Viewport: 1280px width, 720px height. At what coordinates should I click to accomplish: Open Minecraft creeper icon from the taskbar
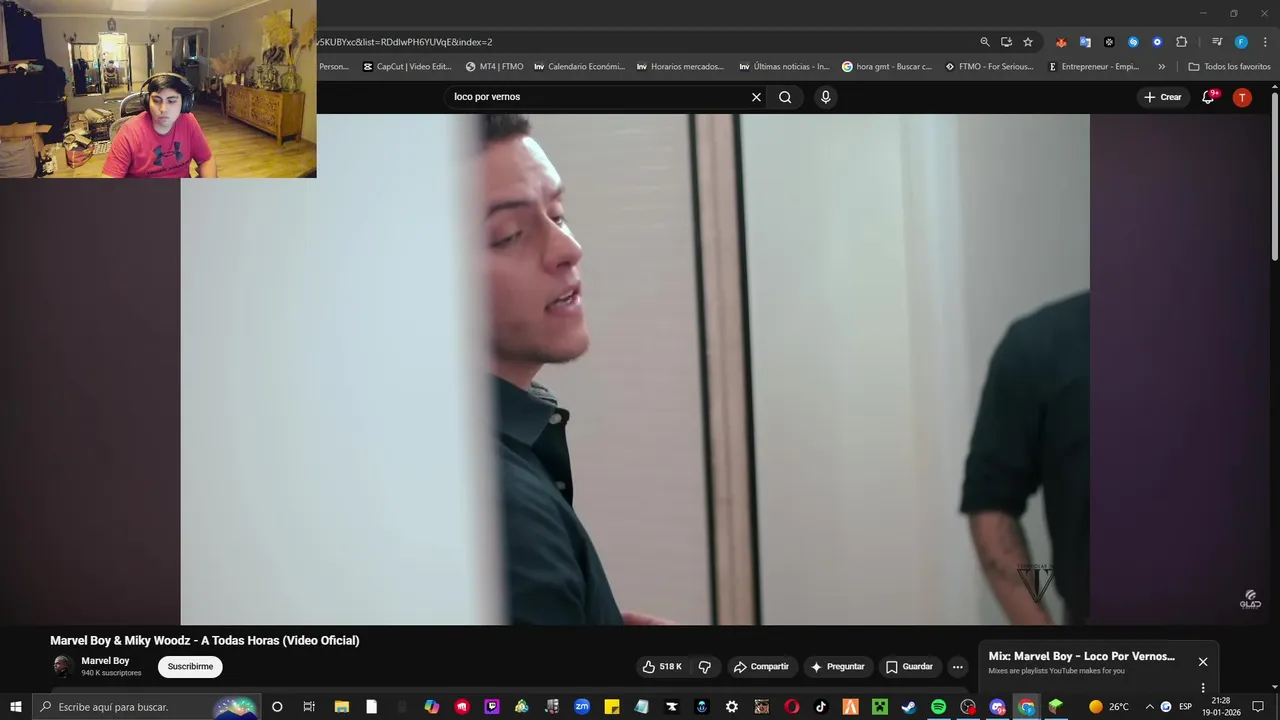(x=880, y=707)
